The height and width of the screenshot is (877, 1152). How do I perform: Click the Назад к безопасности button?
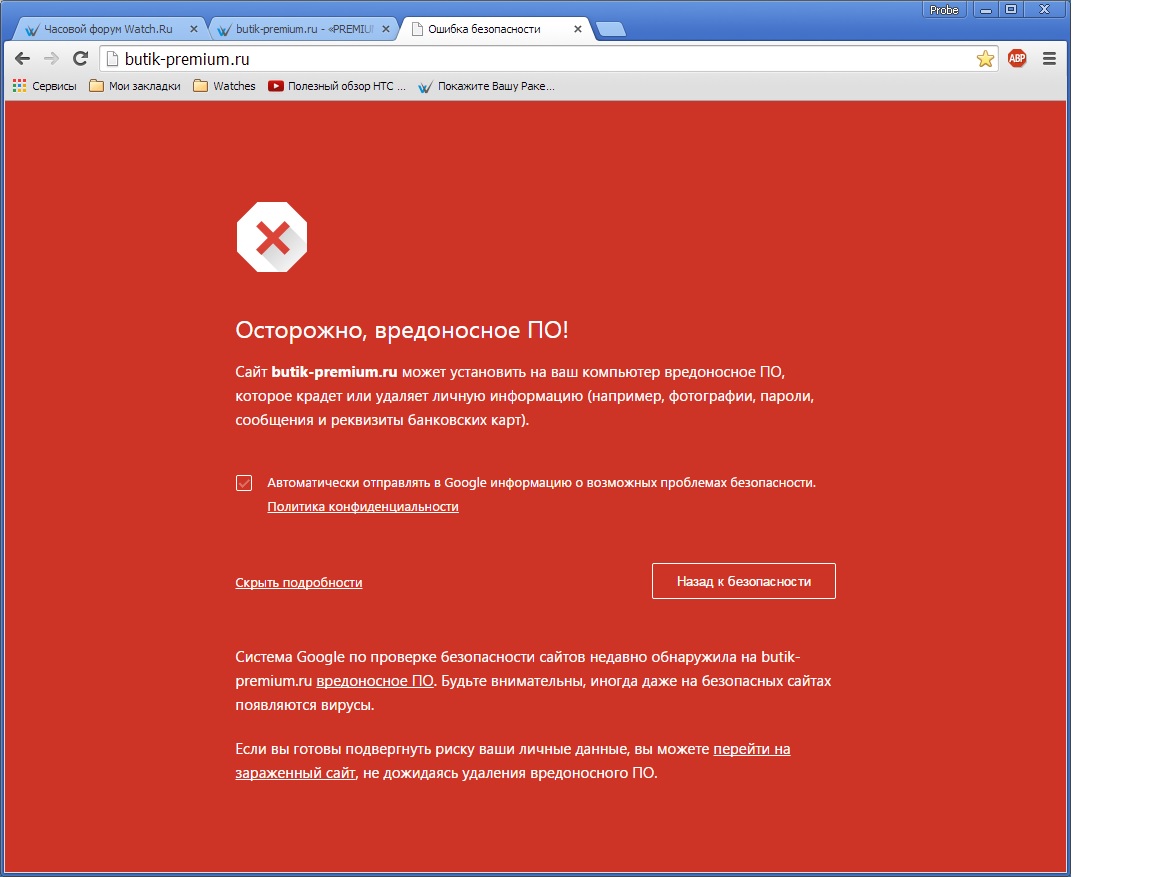point(743,581)
